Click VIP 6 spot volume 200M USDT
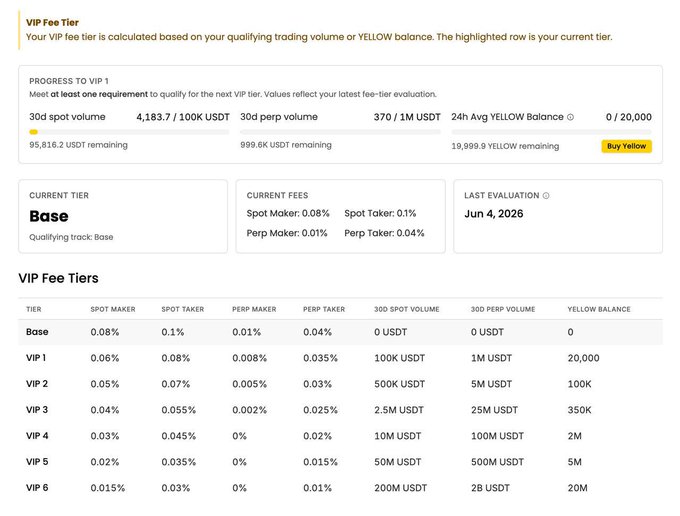The width and height of the screenshot is (680, 516). (x=401, y=488)
